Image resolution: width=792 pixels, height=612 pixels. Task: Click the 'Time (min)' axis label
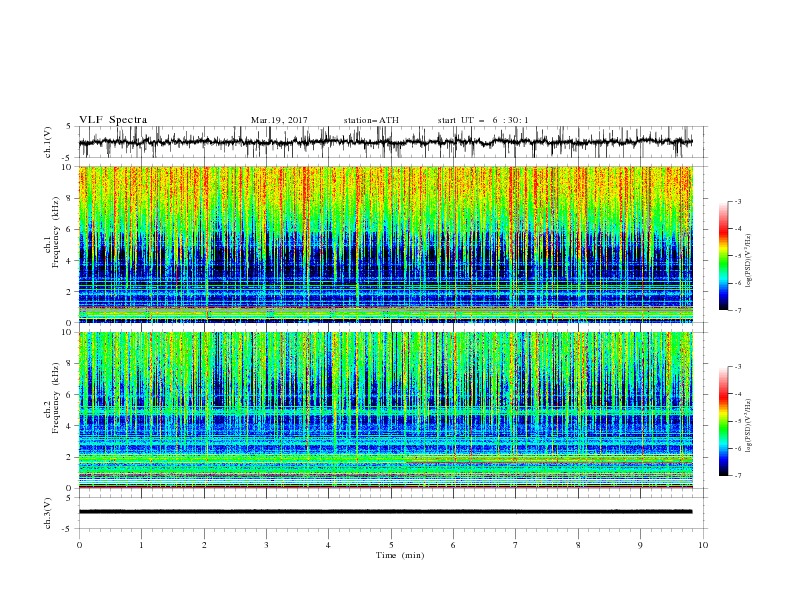400,555
